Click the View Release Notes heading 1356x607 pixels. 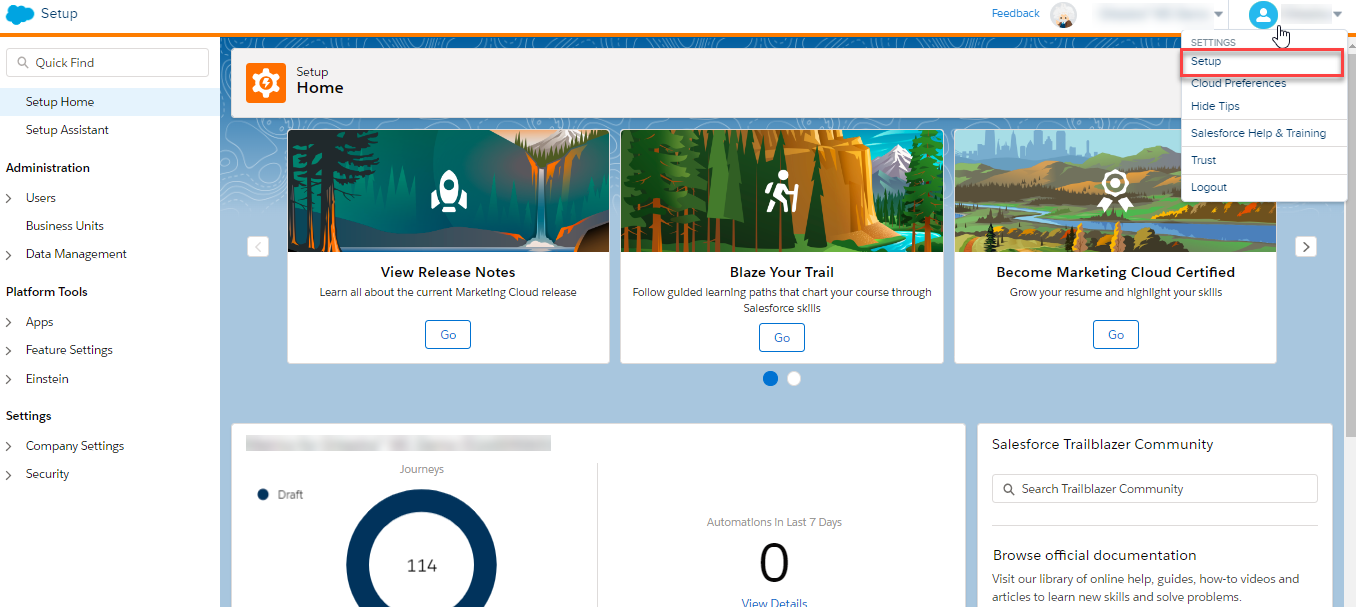pyautogui.click(x=448, y=272)
